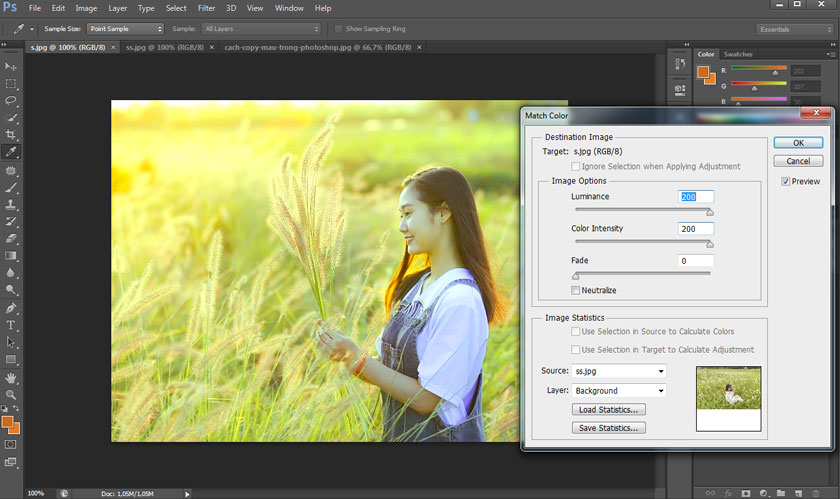This screenshot has height=499, width=840.
Task: Click the Fade slider handle
Action: 576,275
